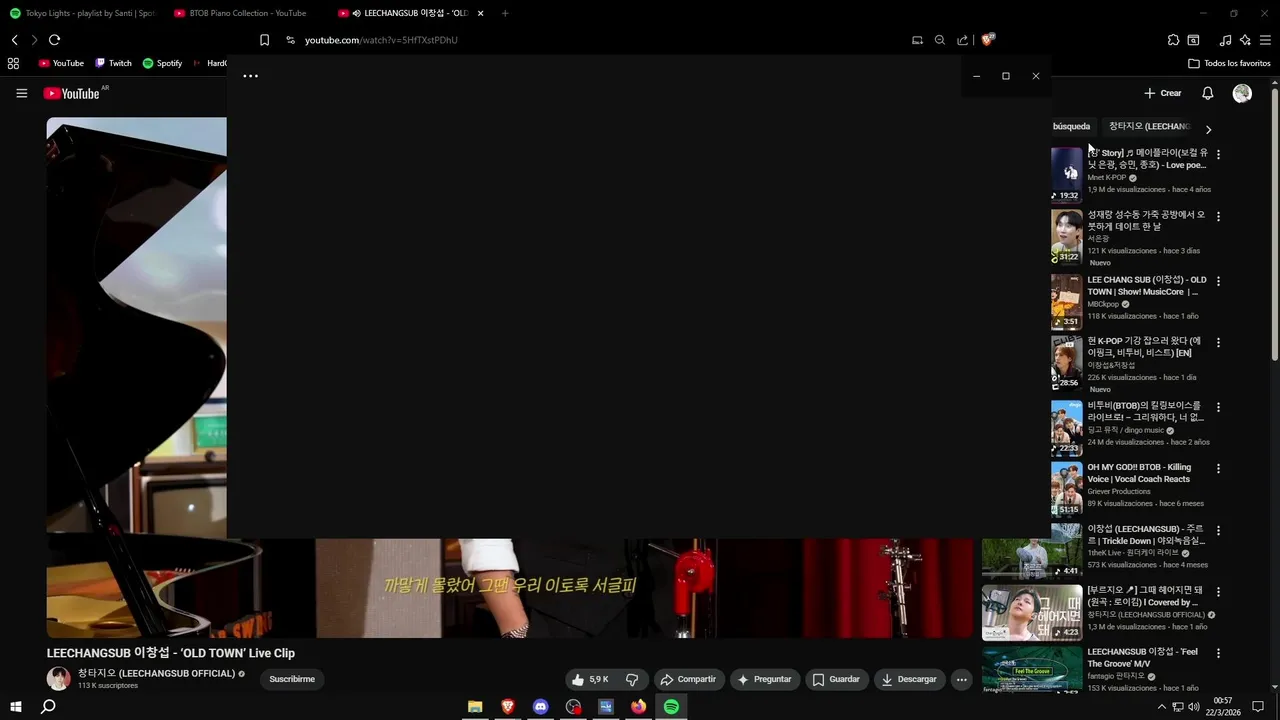Go back in browser history
Image resolution: width=1280 pixels, height=720 pixels.
click(x=14, y=40)
